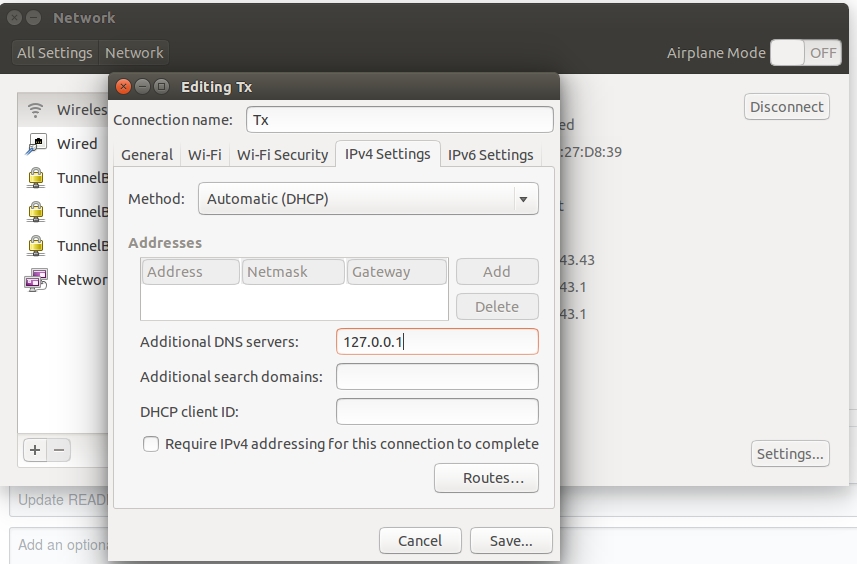
Task: Enable Require IPv4 addressing checkbox
Action: click(x=151, y=444)
